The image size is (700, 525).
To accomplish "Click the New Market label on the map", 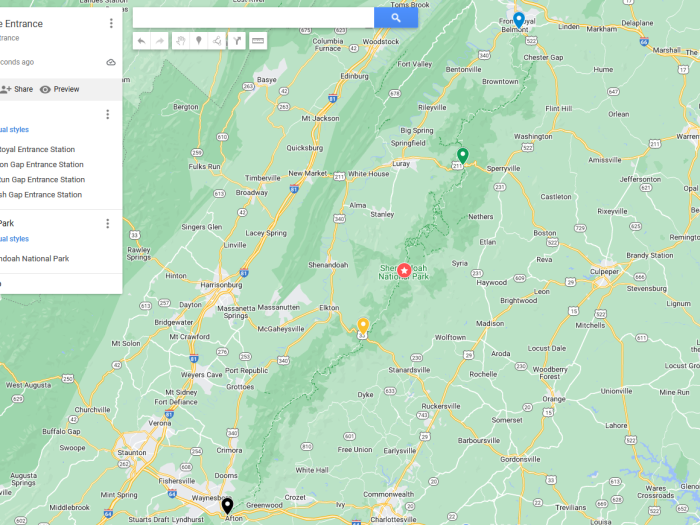I will [x=308, y=173].
